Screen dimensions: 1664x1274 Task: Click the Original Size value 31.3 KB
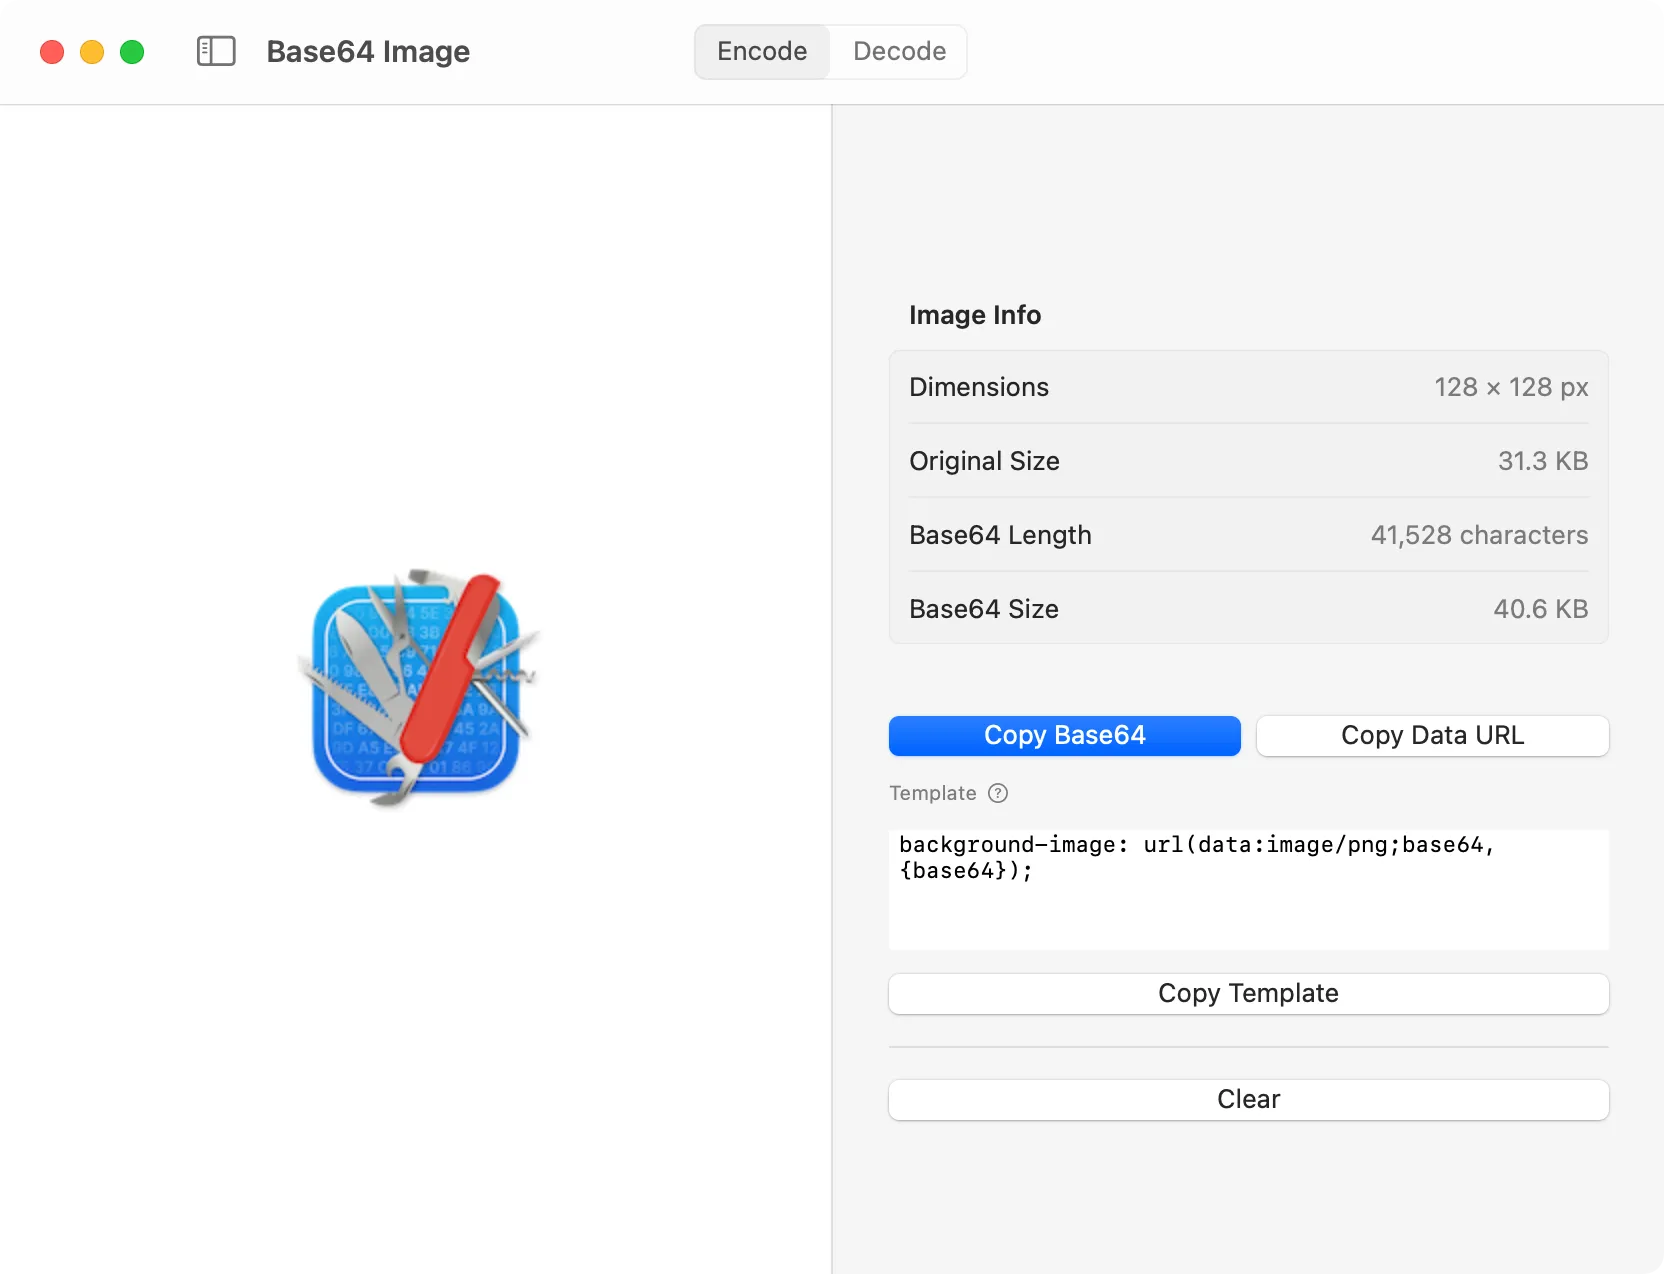(x=1542, y=461)
